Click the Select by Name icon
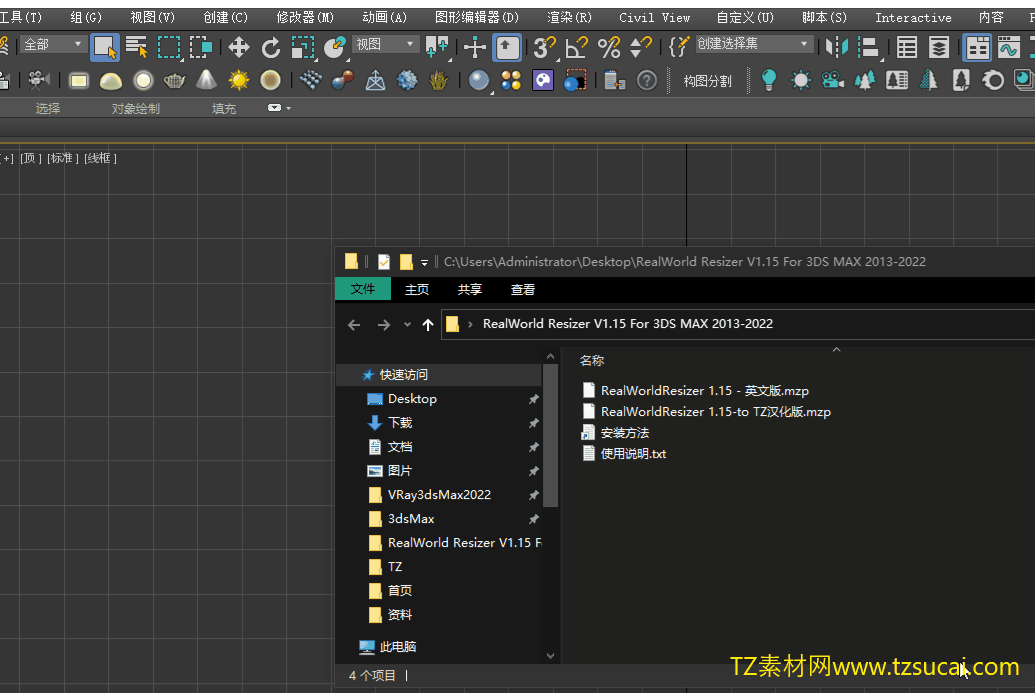Screen dimensions: 1035x693 136,47
